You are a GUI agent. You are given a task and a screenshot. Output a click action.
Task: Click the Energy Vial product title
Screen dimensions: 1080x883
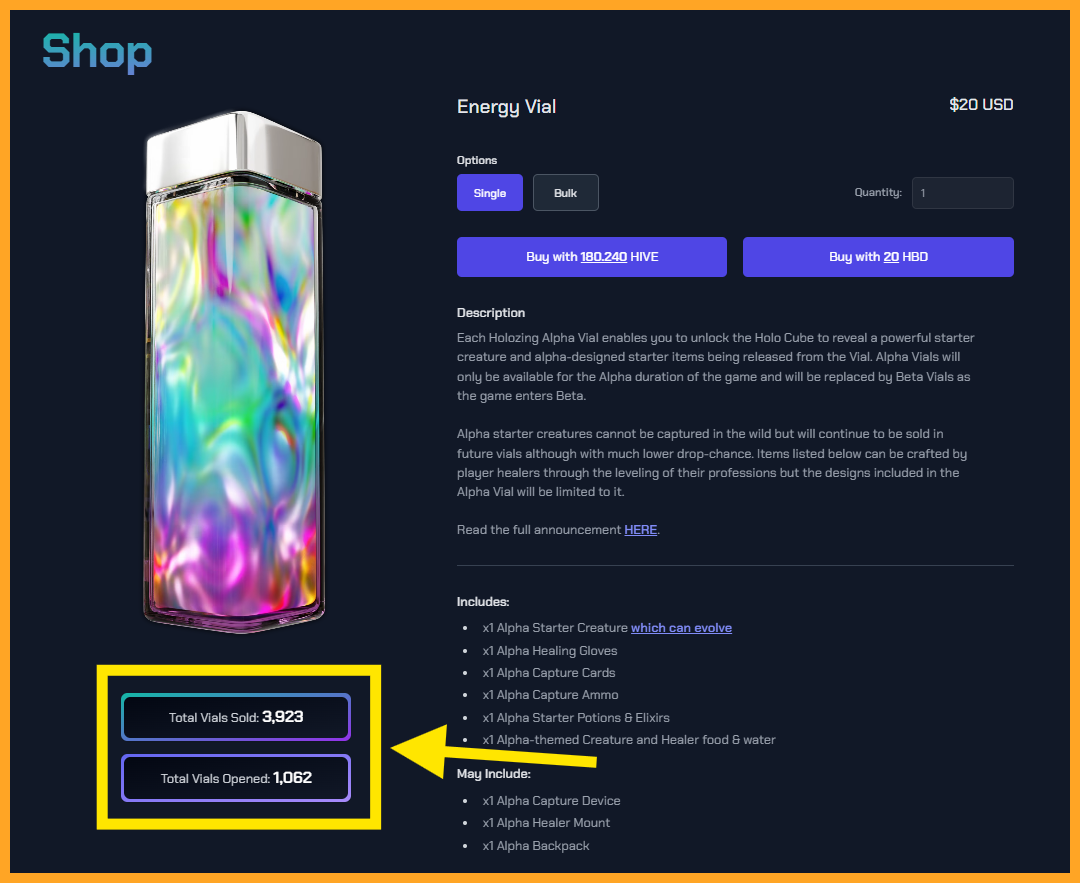(x=506, y=107)
